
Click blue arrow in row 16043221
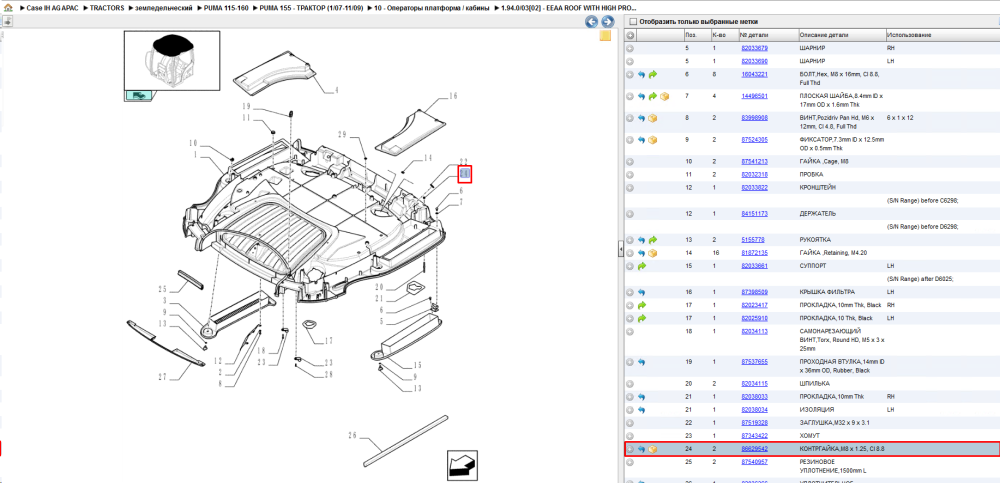click(x=642, y=75)
